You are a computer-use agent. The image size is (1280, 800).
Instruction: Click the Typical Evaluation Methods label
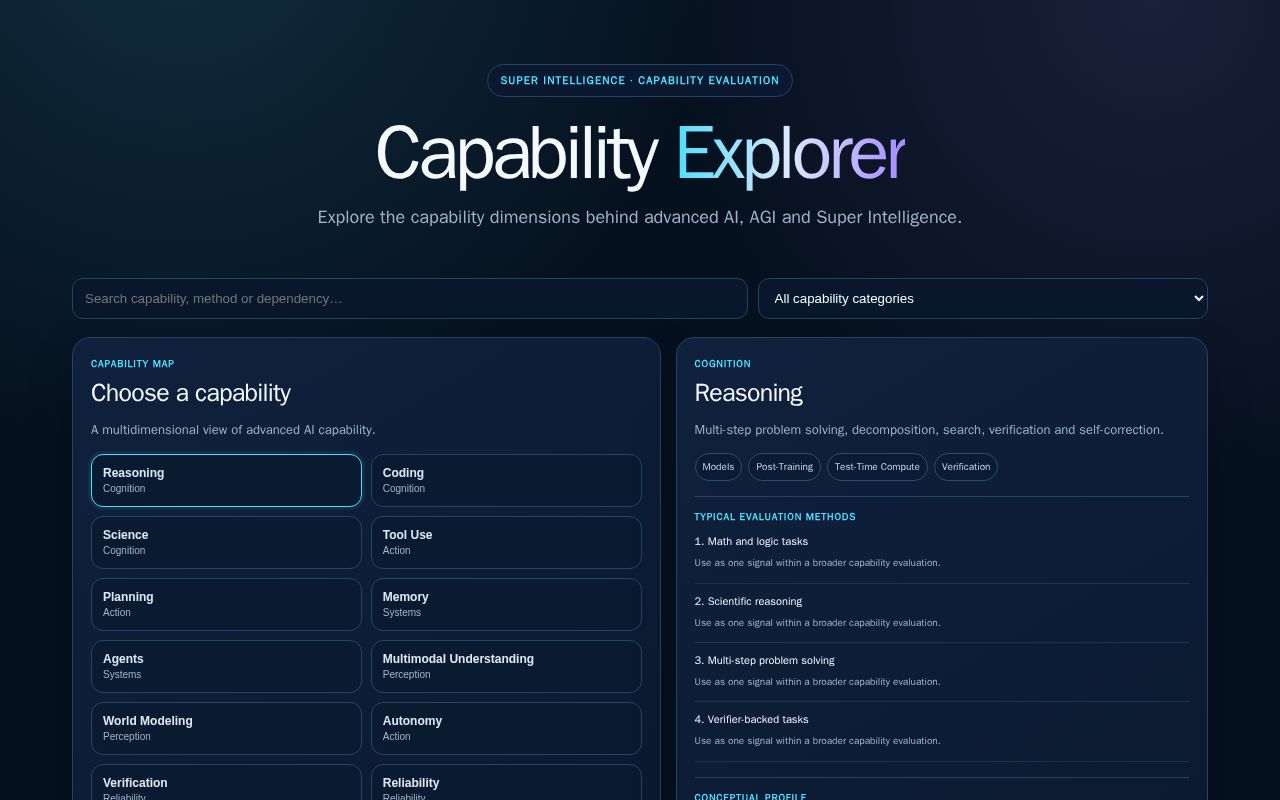click(775, 517)
